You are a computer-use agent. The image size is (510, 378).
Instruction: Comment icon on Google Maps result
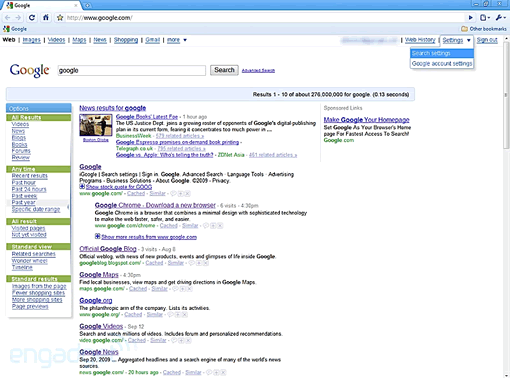(x=175, y=289)
